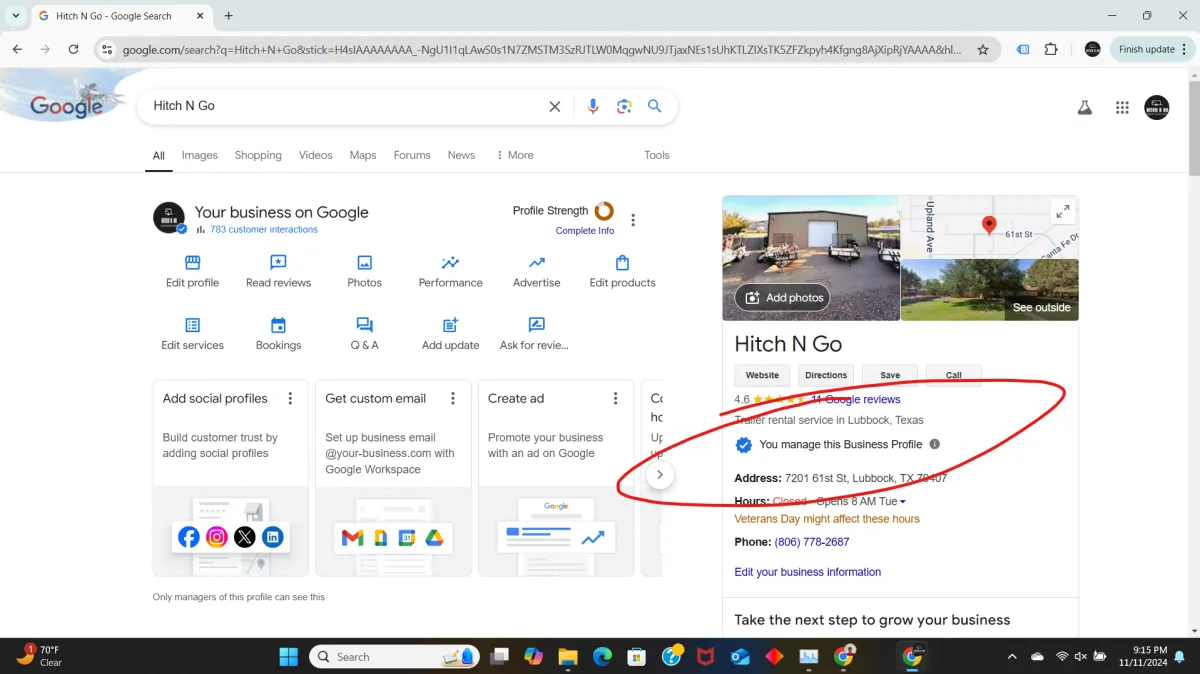
Task: Open Create ad card options
Action: [x=616, y=398]
